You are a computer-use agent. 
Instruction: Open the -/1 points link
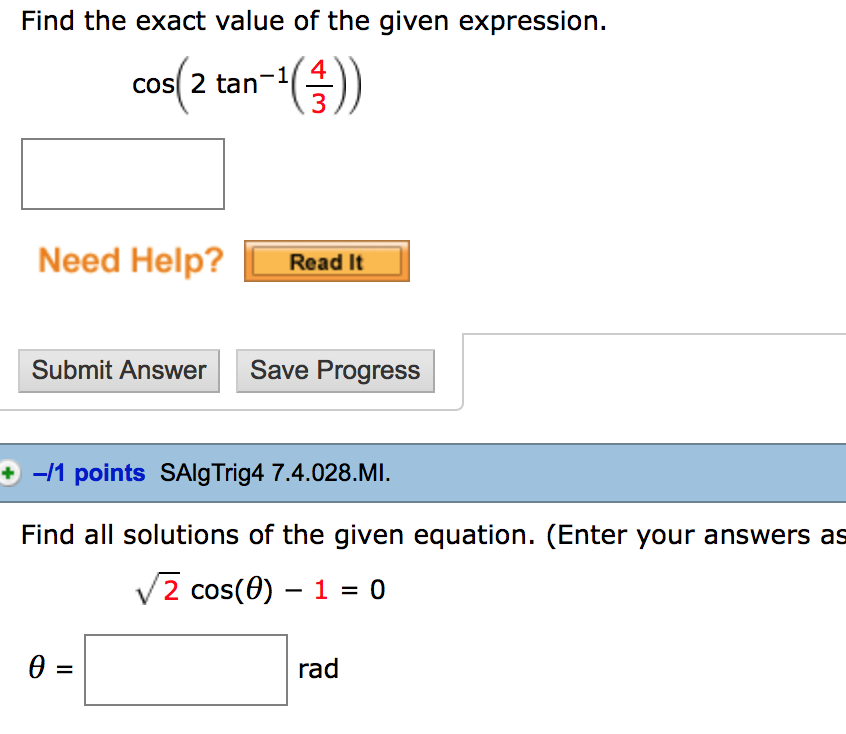89,473
